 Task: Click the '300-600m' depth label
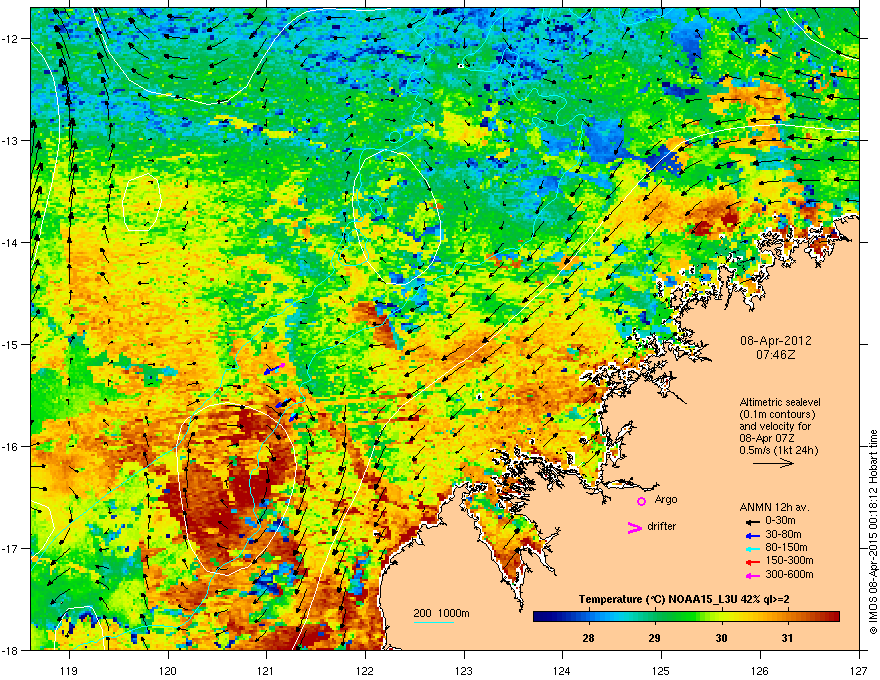tap(789, 575)
